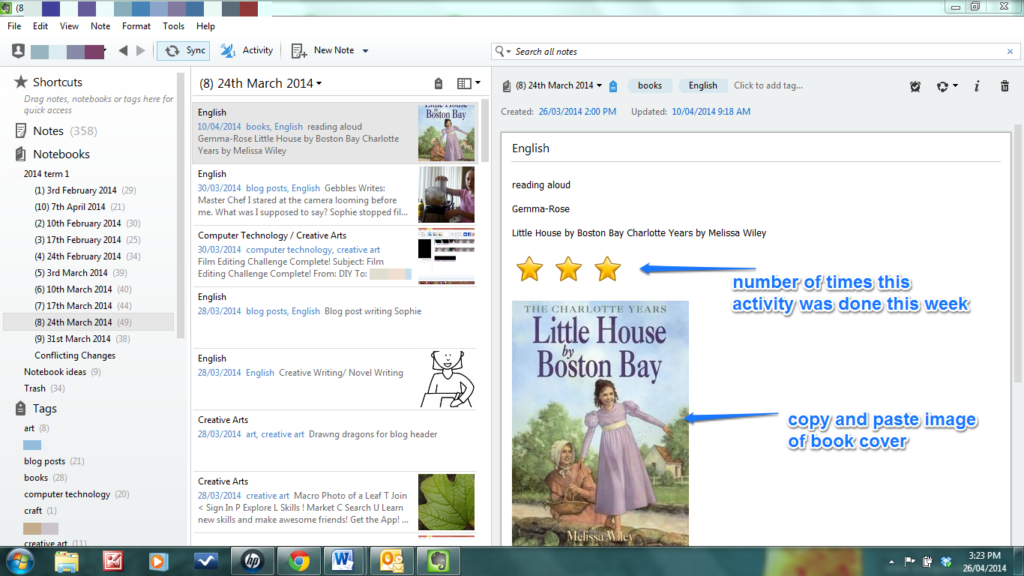Open the Format menu

[x=136, y=26]
